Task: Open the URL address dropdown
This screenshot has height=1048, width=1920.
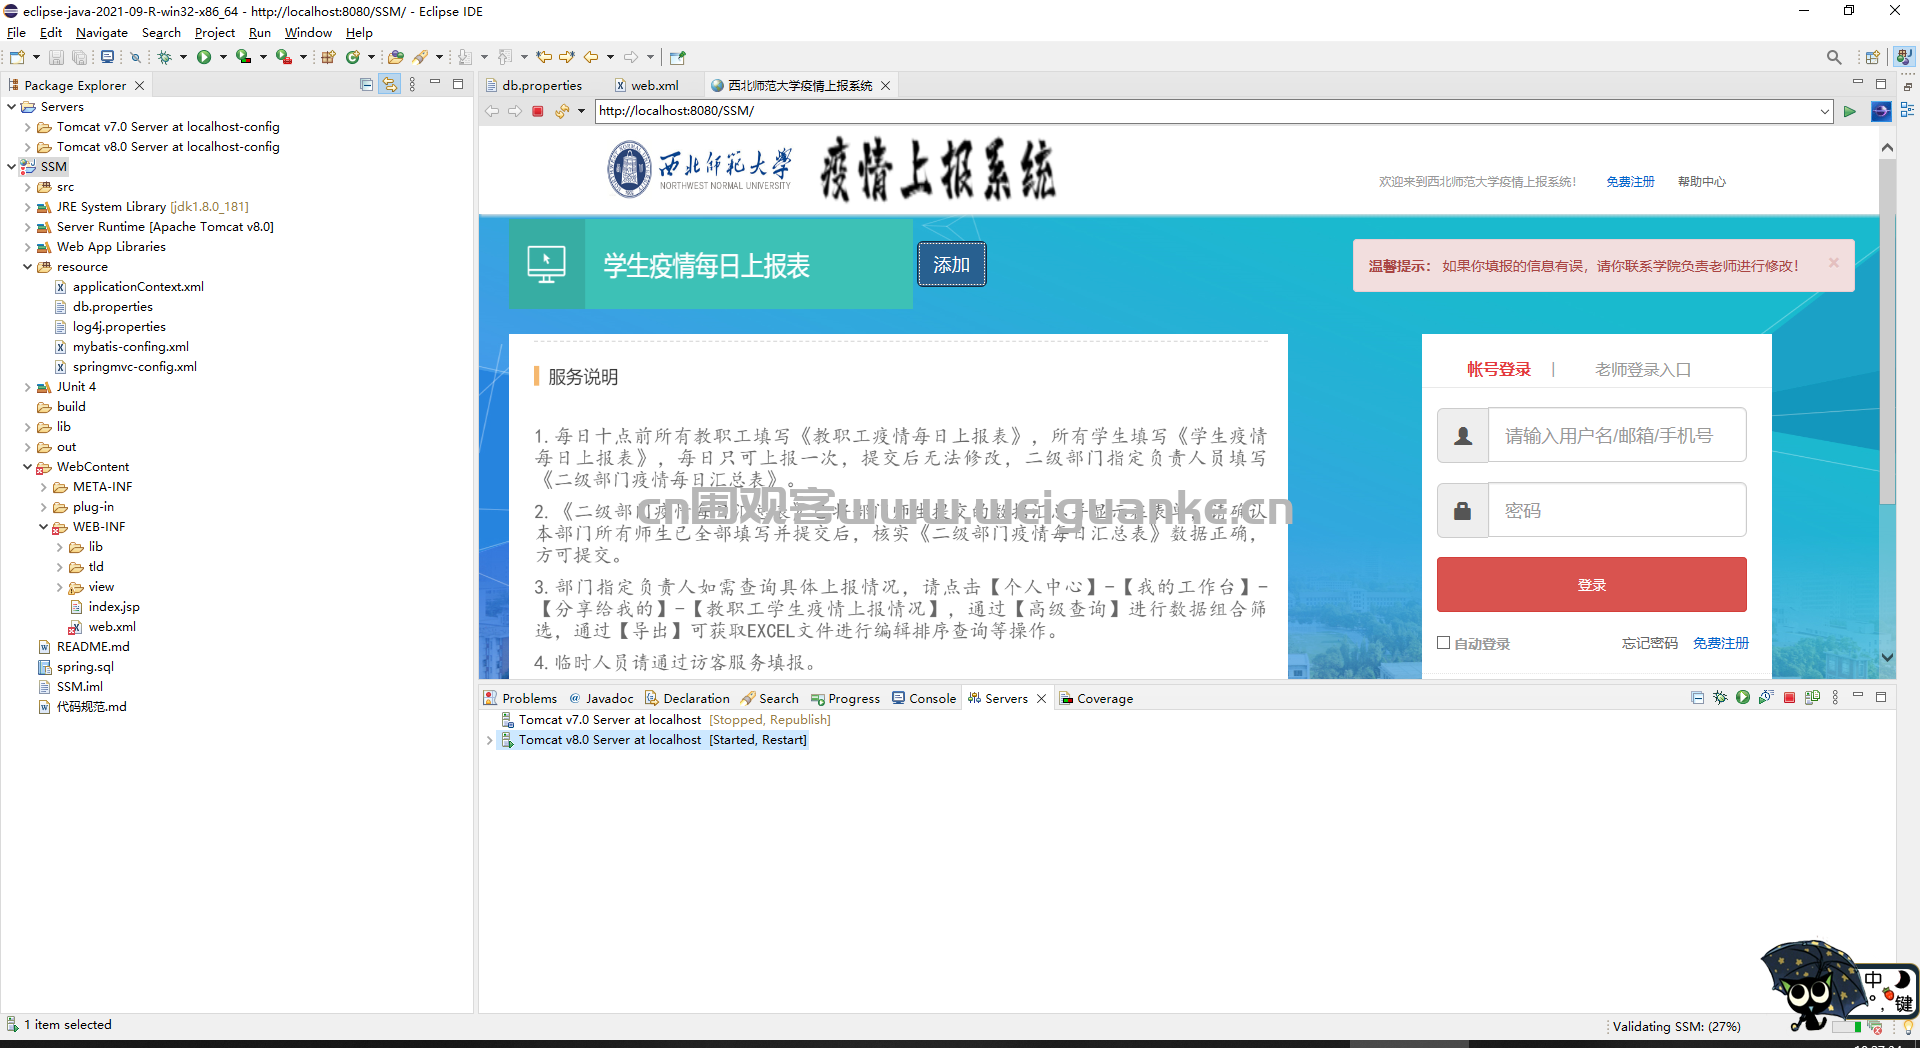Action: (1825, 111)
